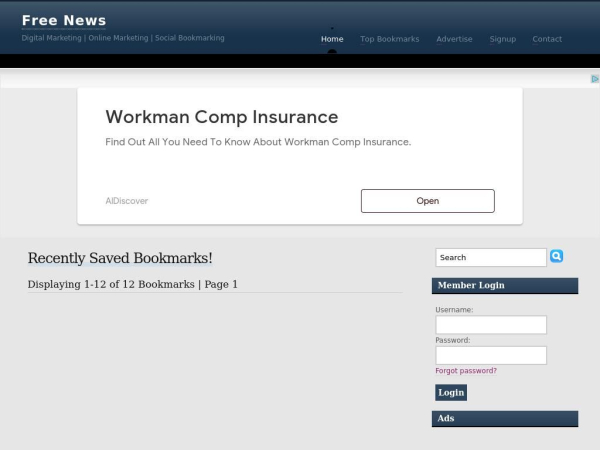The image size is (600, 450).
Task: Click into the Username field
Action: 490,325
